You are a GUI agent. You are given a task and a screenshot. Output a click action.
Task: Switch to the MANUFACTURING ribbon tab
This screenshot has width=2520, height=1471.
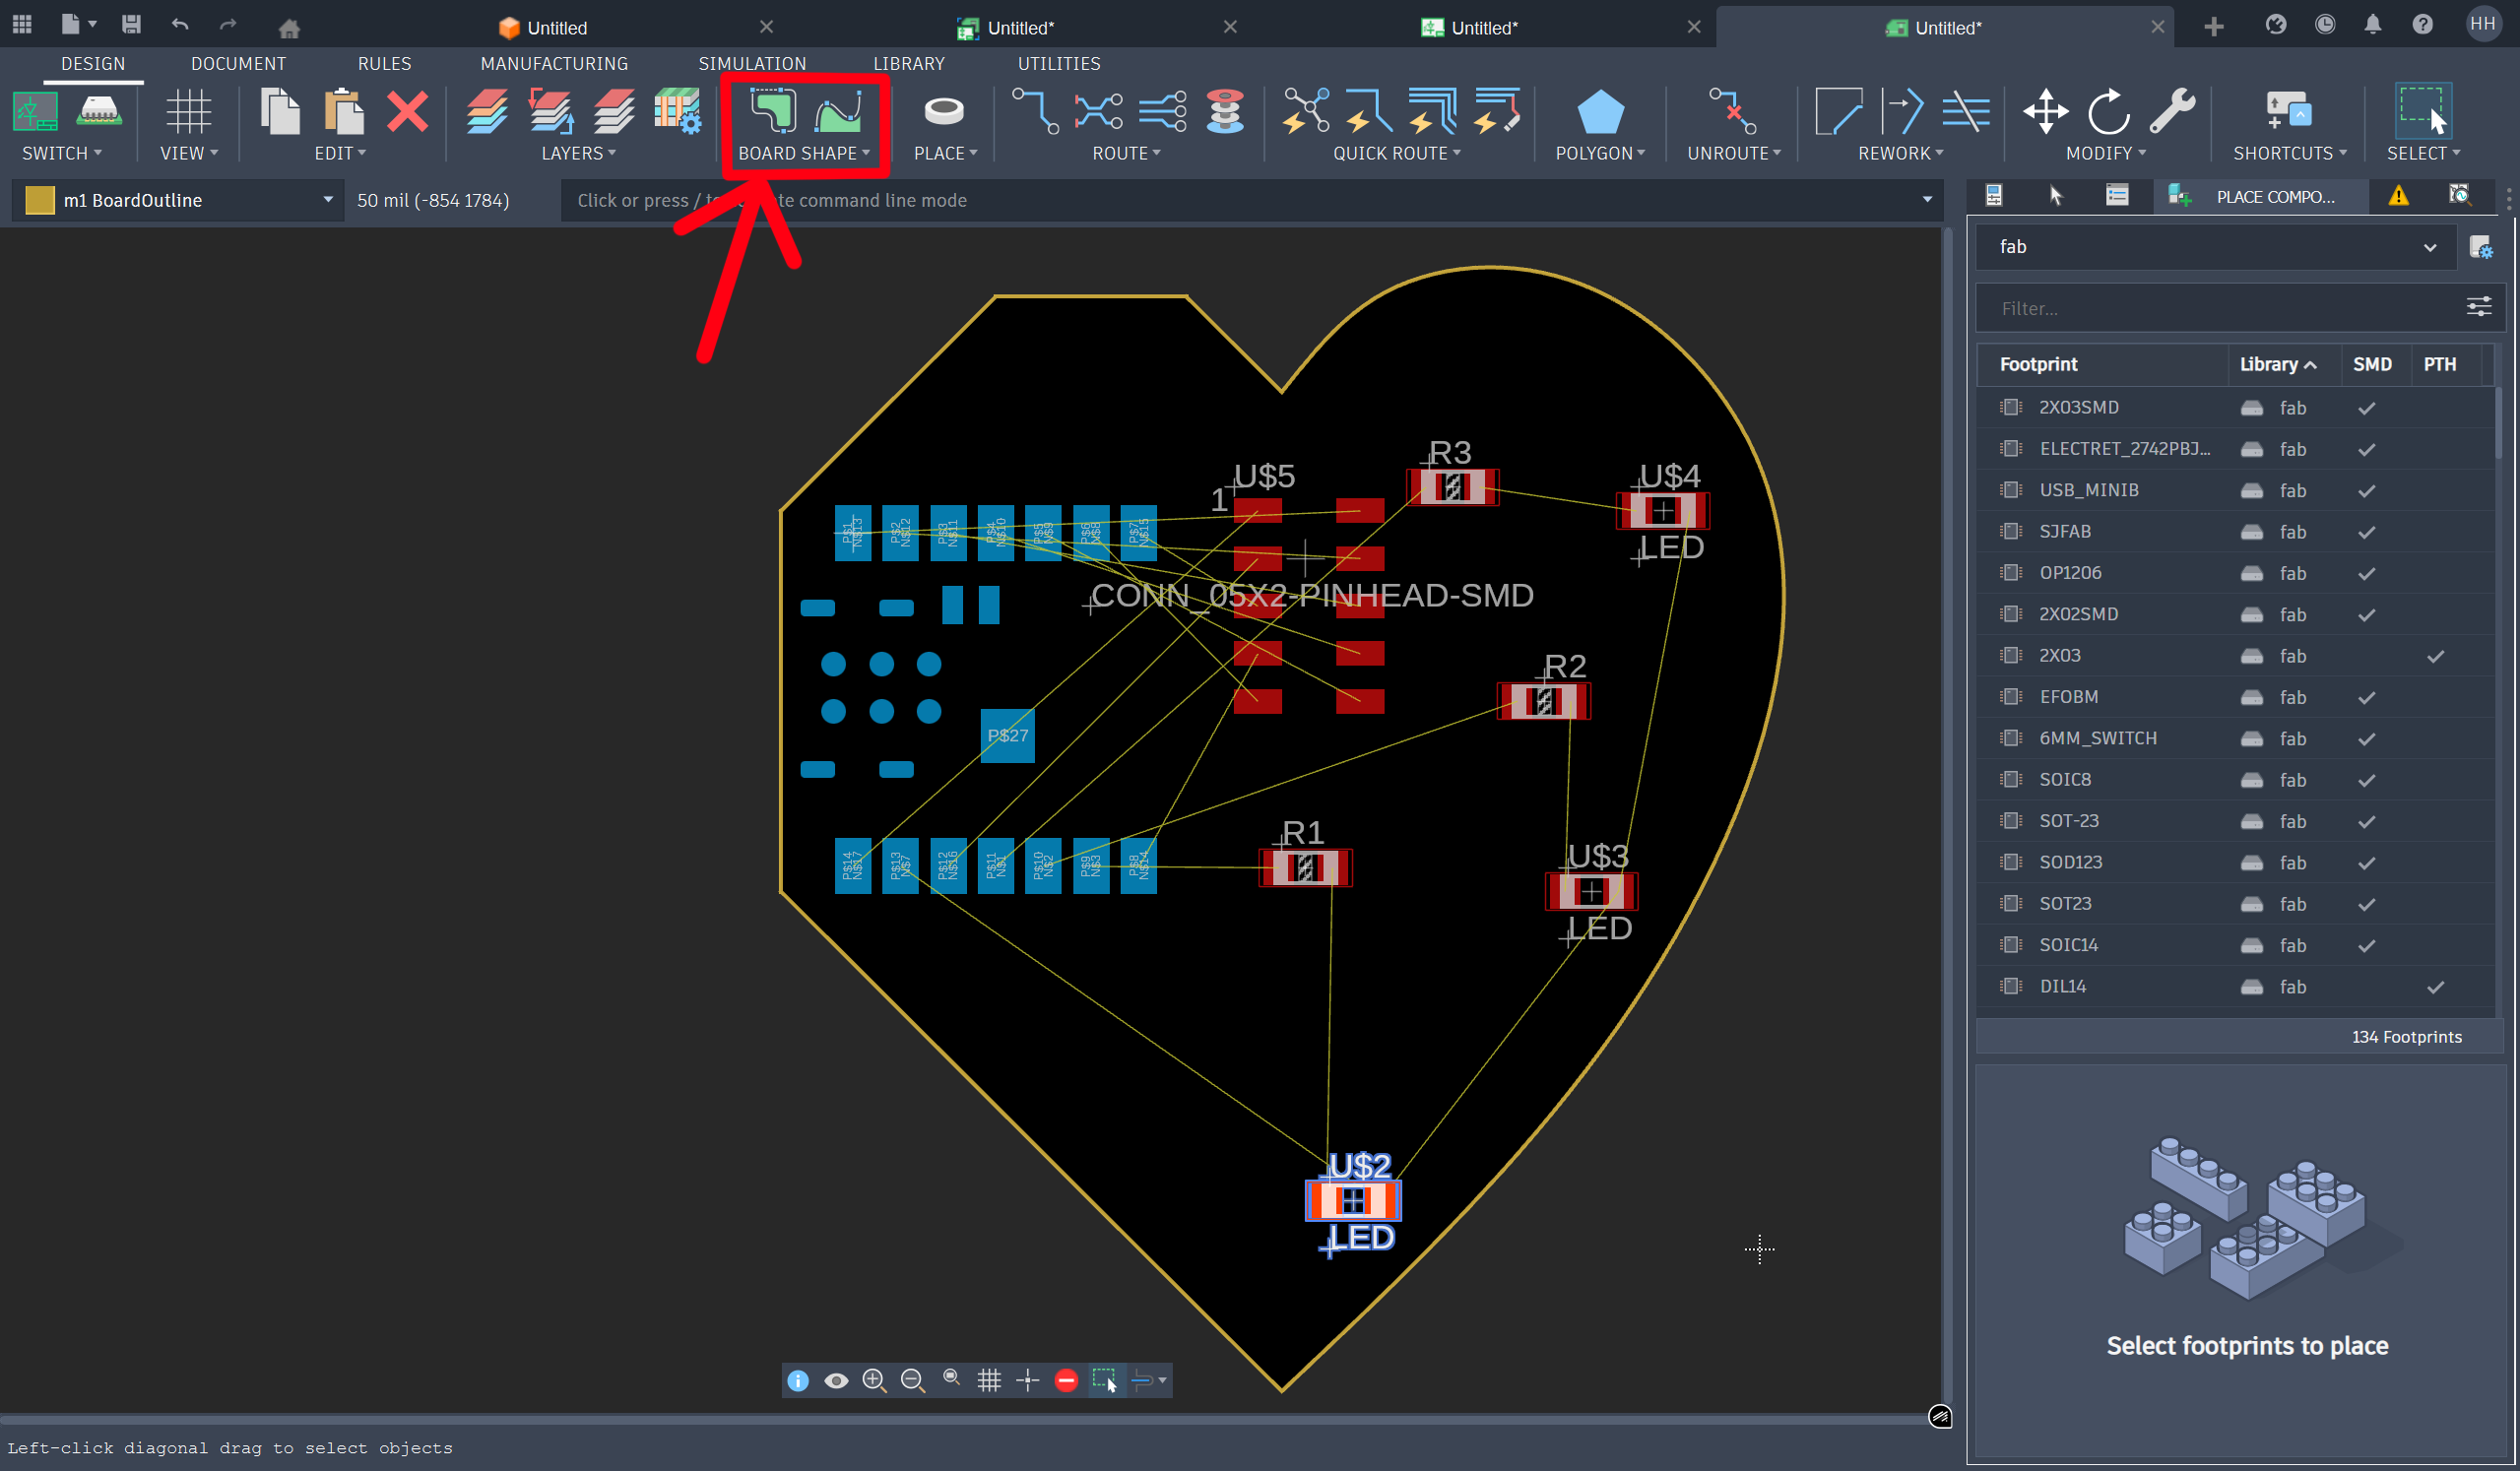pyautogui.click(x=554, y=63)
